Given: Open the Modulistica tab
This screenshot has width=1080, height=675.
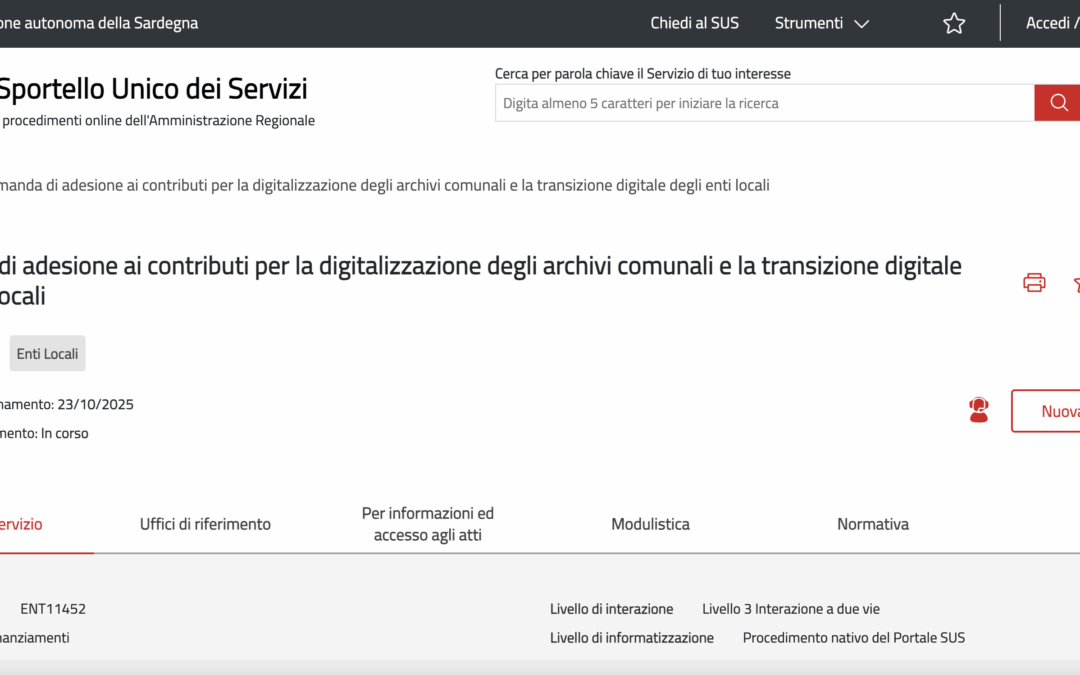Looking at the screenshot, I should (650, 524).
